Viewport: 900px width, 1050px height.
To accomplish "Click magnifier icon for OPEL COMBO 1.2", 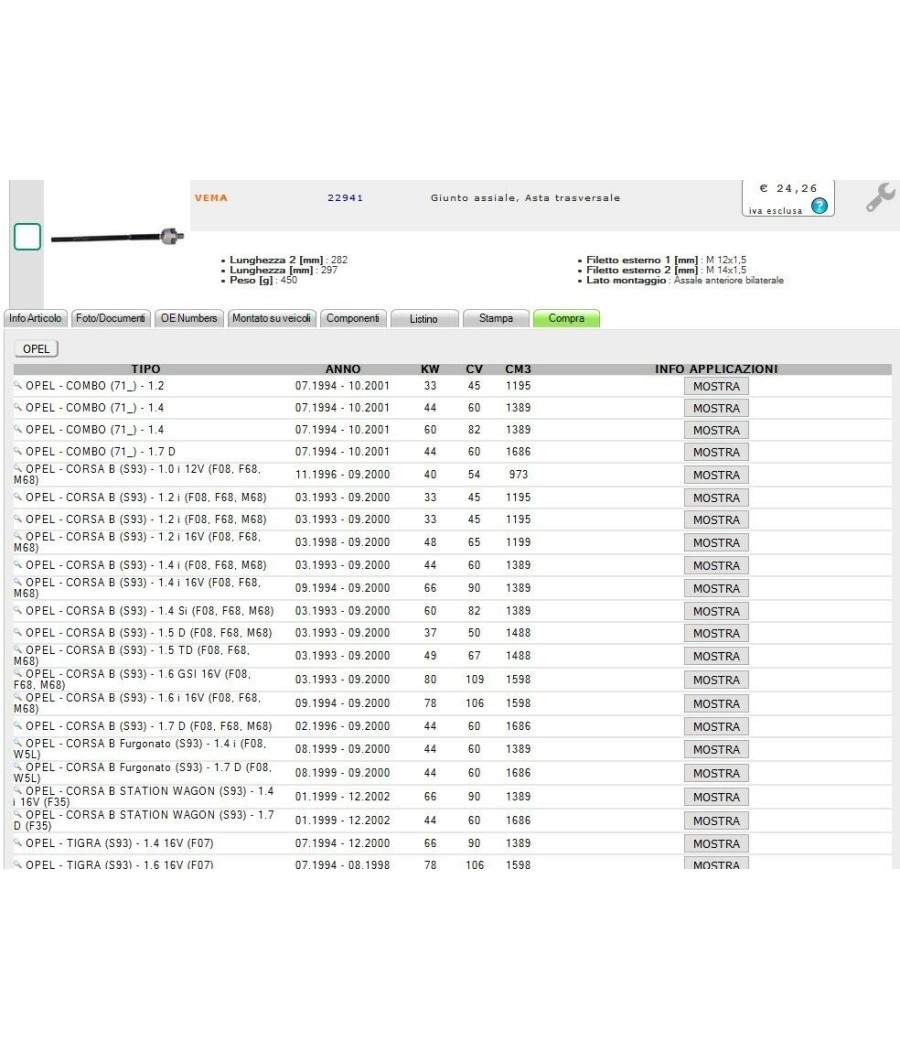I will click(x=18, y=385).
